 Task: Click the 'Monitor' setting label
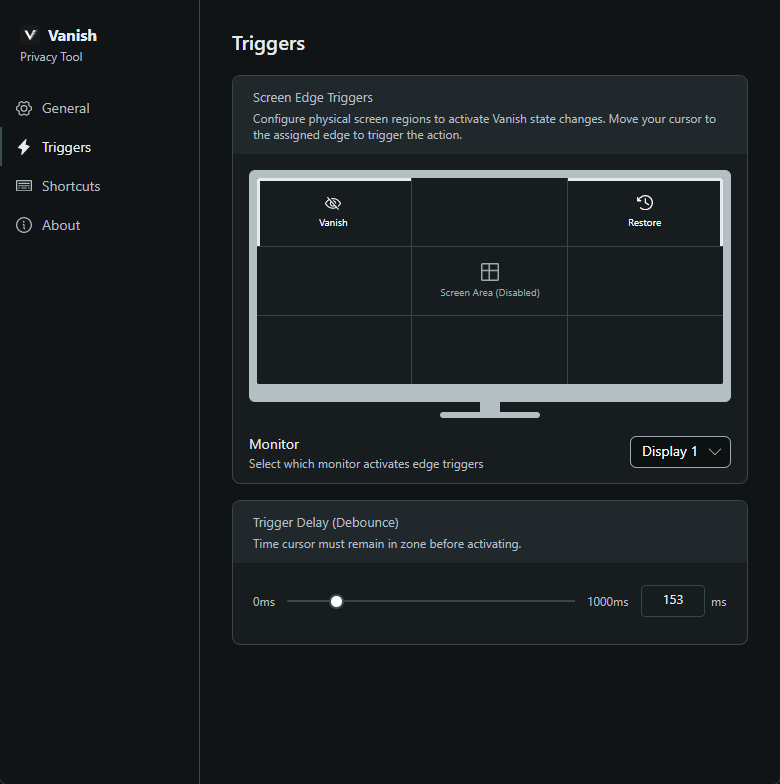274,444
